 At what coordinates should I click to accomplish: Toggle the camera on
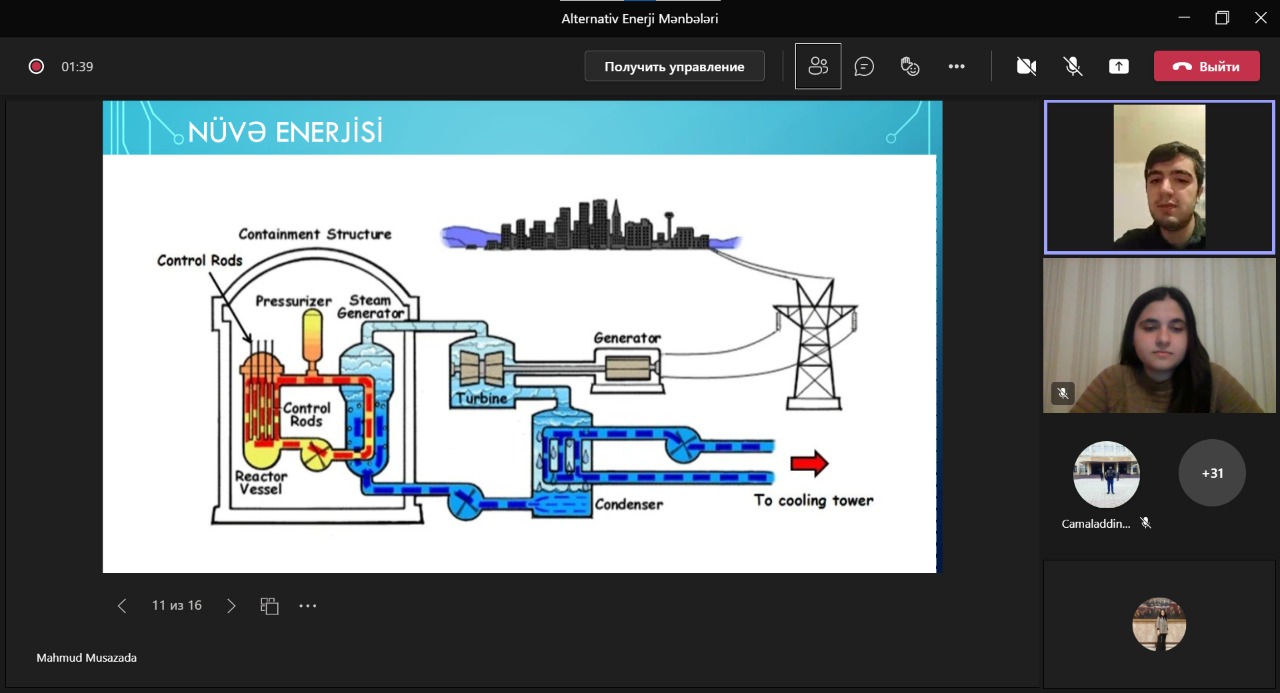(x=1025, y=66)
